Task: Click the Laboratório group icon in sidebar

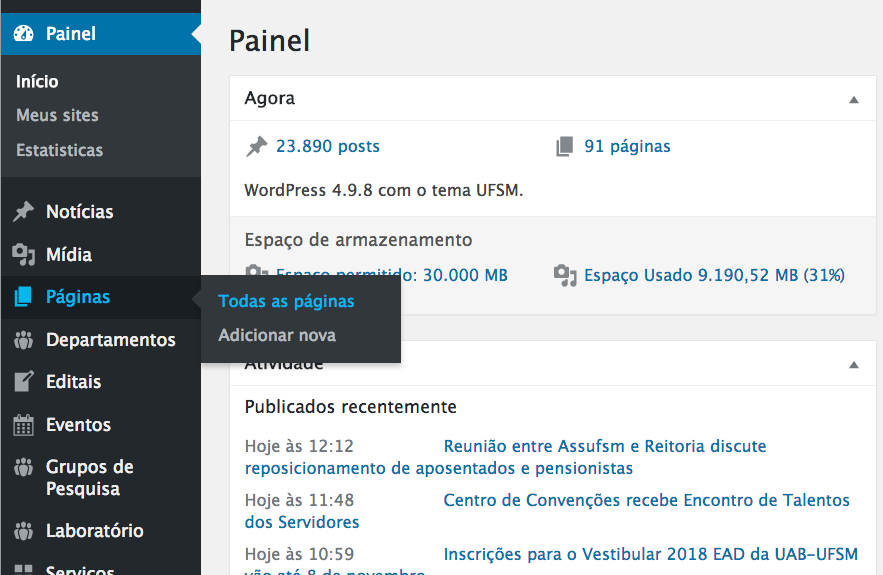Action: pos(23,531)
